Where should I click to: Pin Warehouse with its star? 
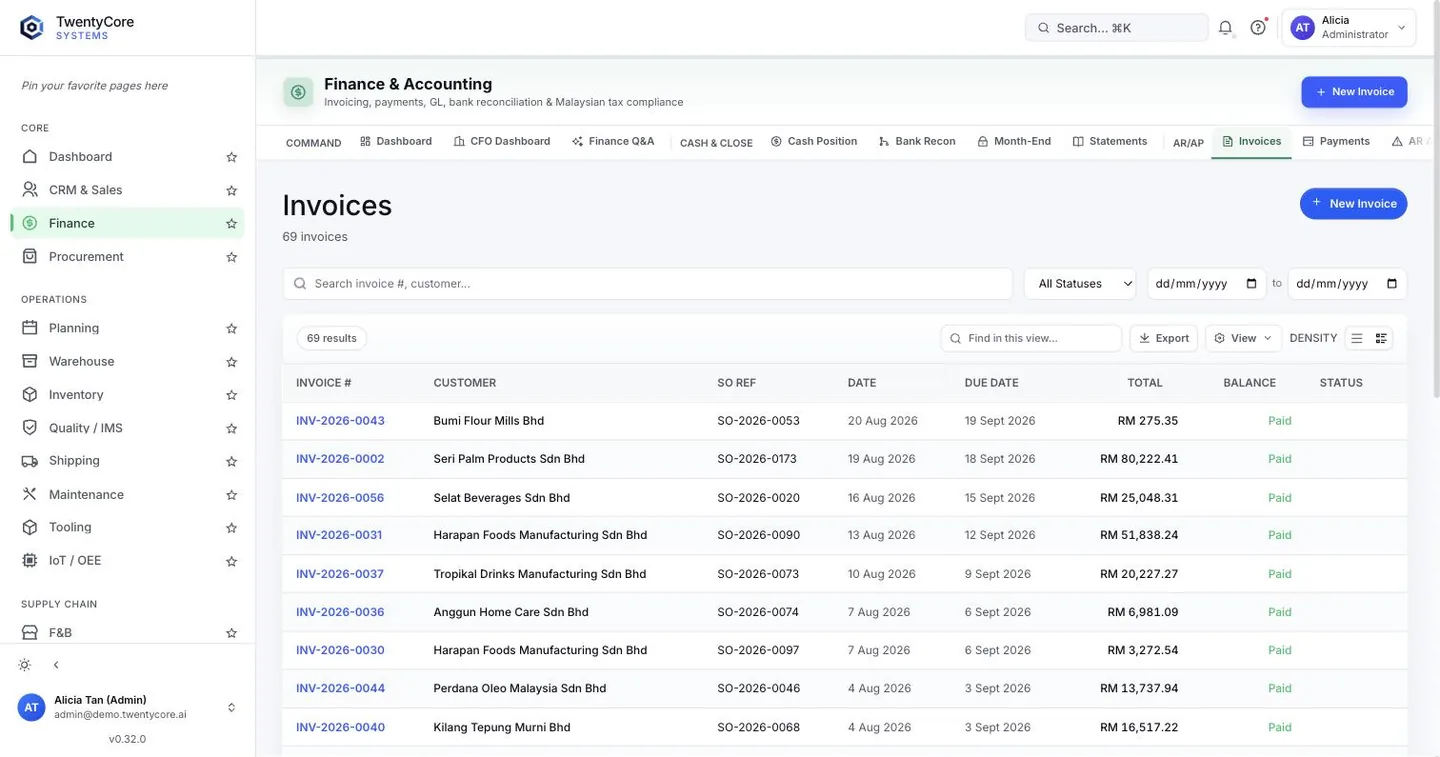point(231,362)
